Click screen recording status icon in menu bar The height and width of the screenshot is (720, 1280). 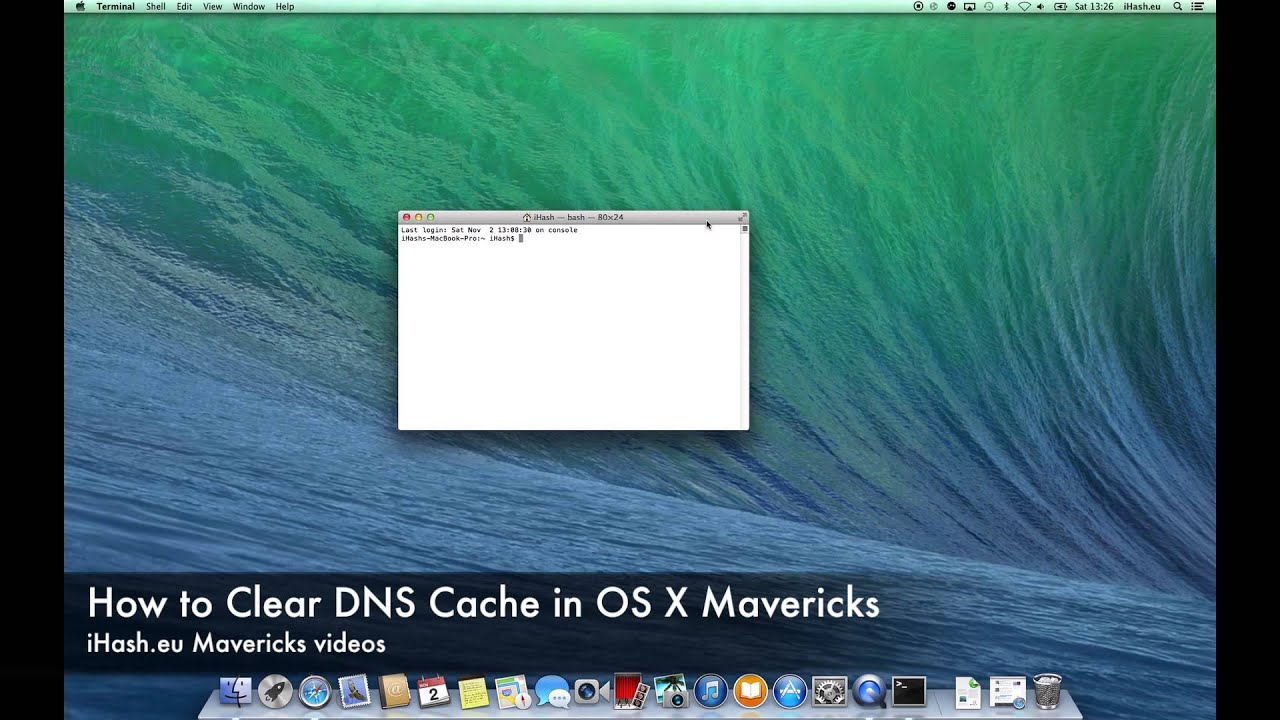pos(919,6)
